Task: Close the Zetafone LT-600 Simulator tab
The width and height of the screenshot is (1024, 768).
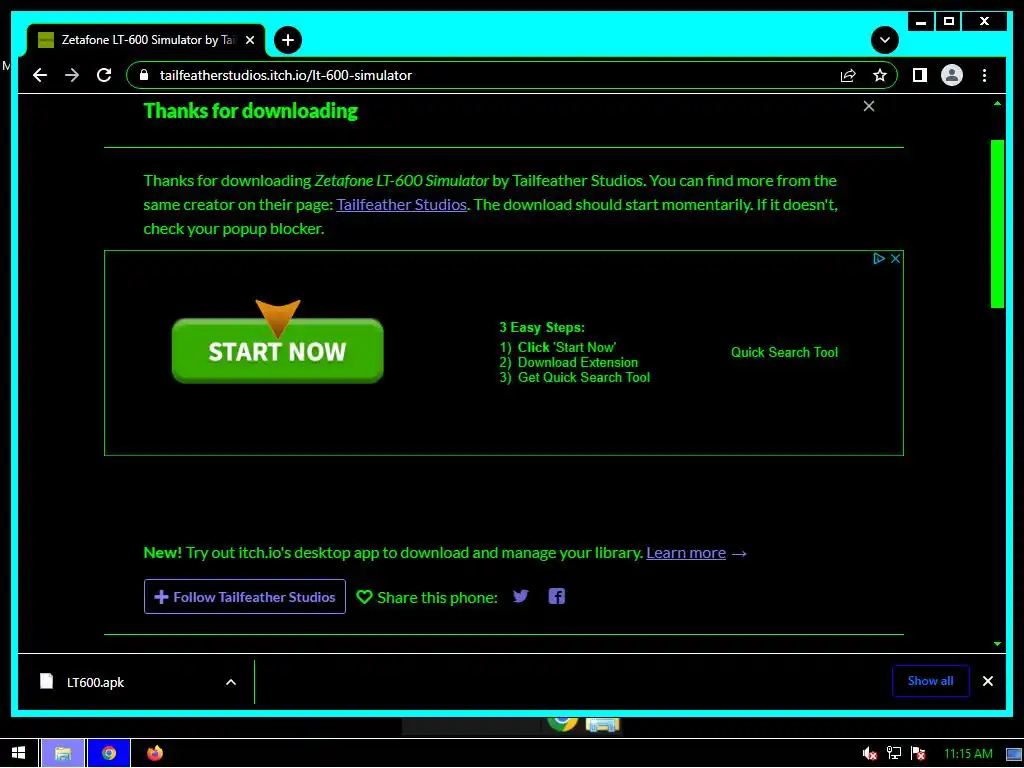Action: (x=249, y=40)
